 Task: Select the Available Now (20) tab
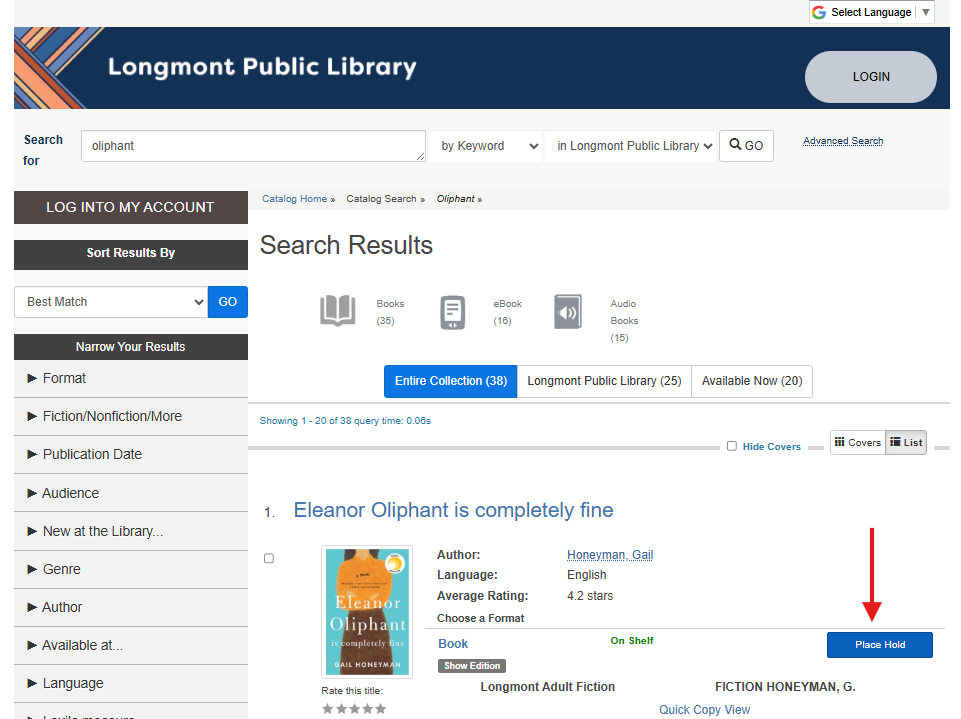tap(752, 381)
